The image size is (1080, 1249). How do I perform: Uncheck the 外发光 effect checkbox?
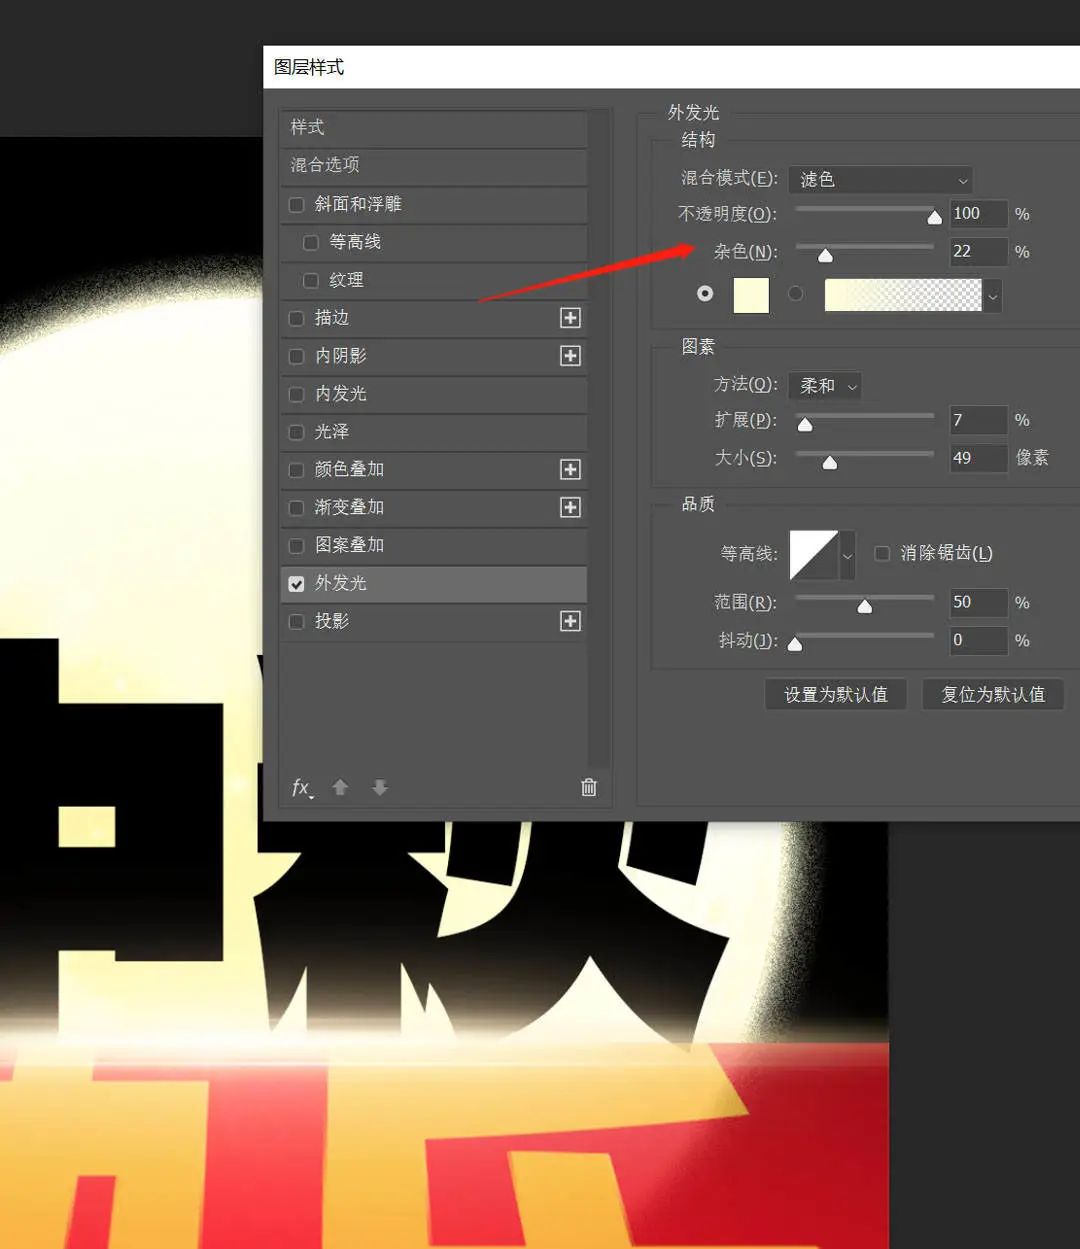(x=297, y=584)
